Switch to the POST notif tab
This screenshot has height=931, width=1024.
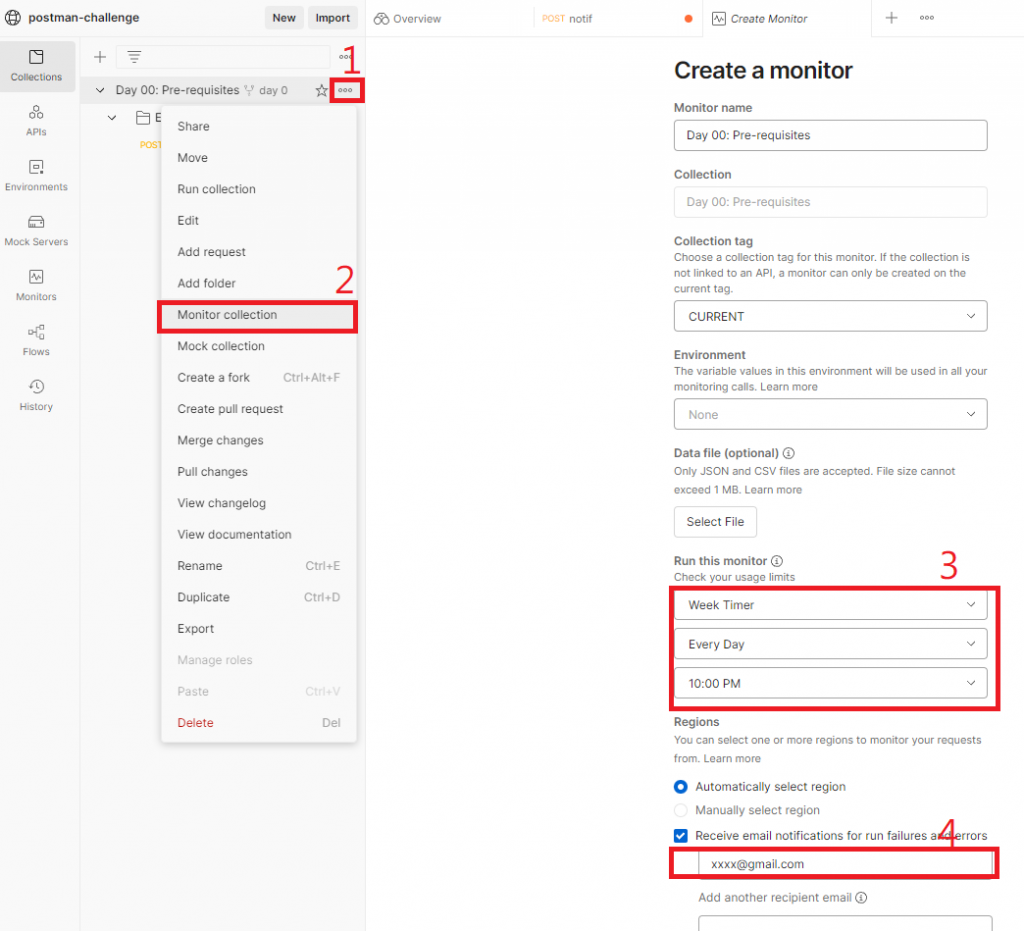click(617, 18)
